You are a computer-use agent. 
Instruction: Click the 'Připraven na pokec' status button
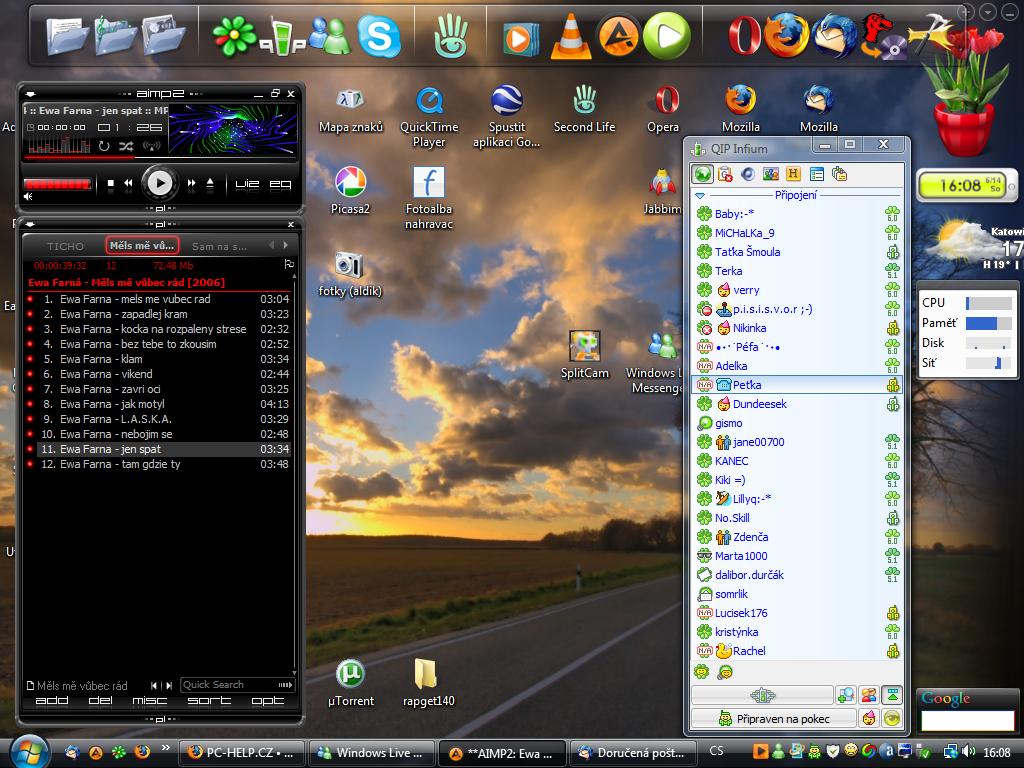click(774, 718)
